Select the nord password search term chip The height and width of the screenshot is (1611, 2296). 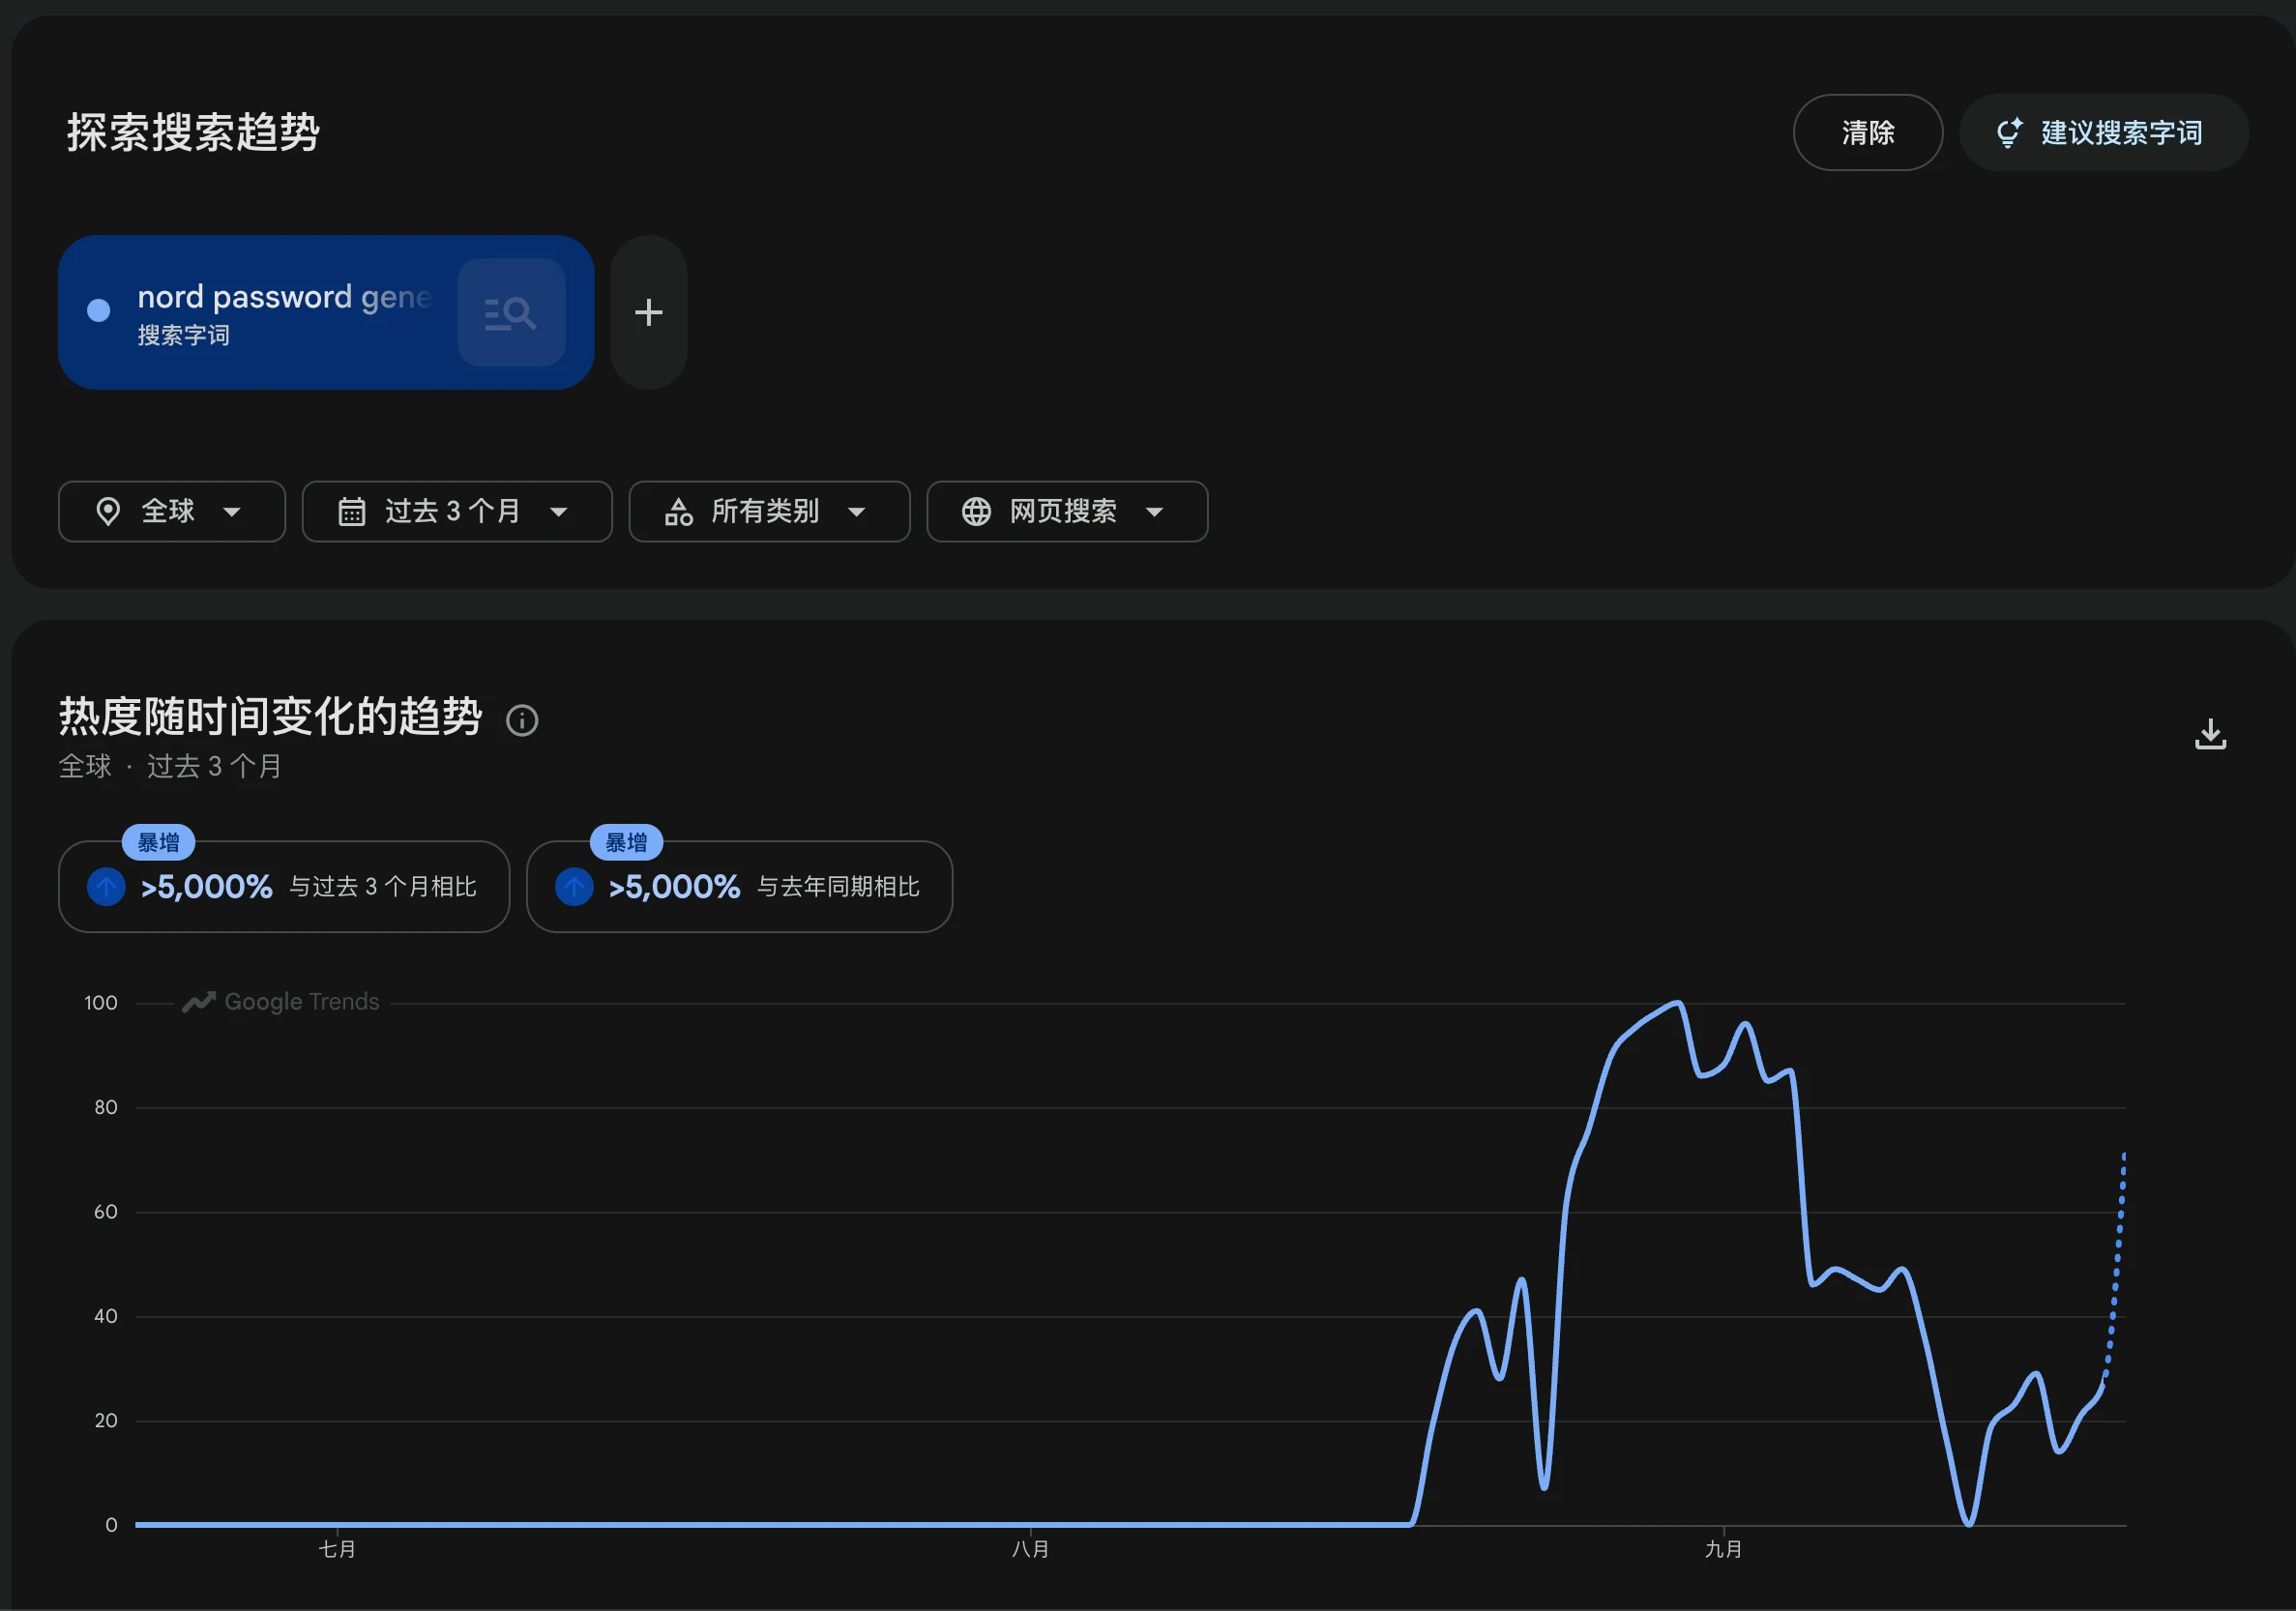[x=326, y=313]
